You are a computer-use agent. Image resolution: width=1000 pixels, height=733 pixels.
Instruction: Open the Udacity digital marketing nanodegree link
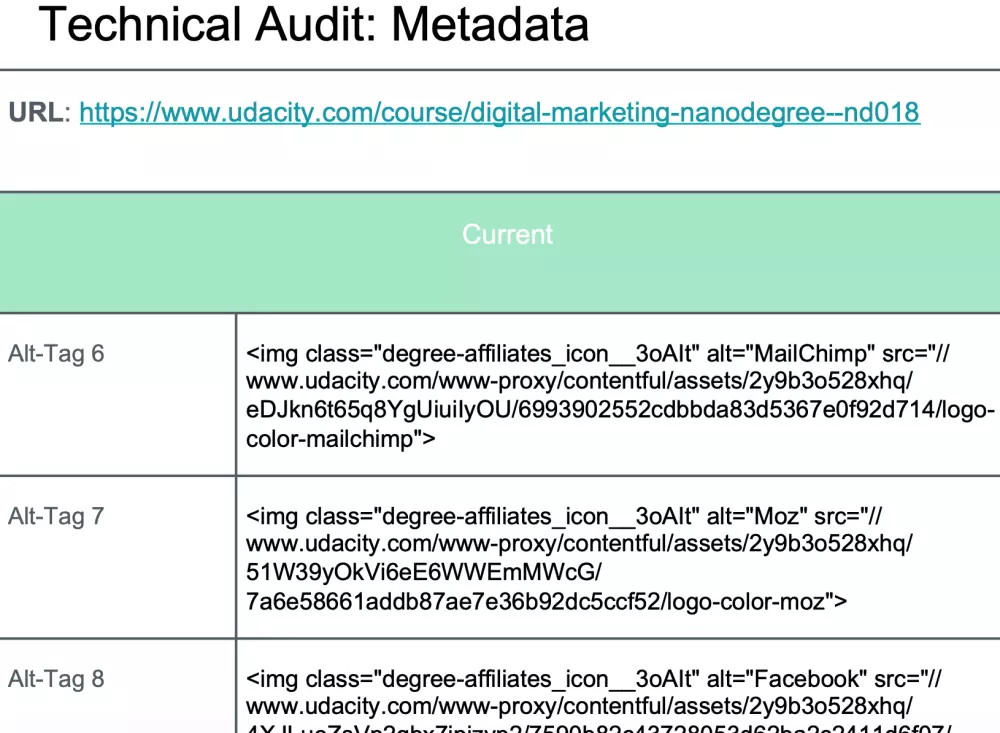click(499, 113)
